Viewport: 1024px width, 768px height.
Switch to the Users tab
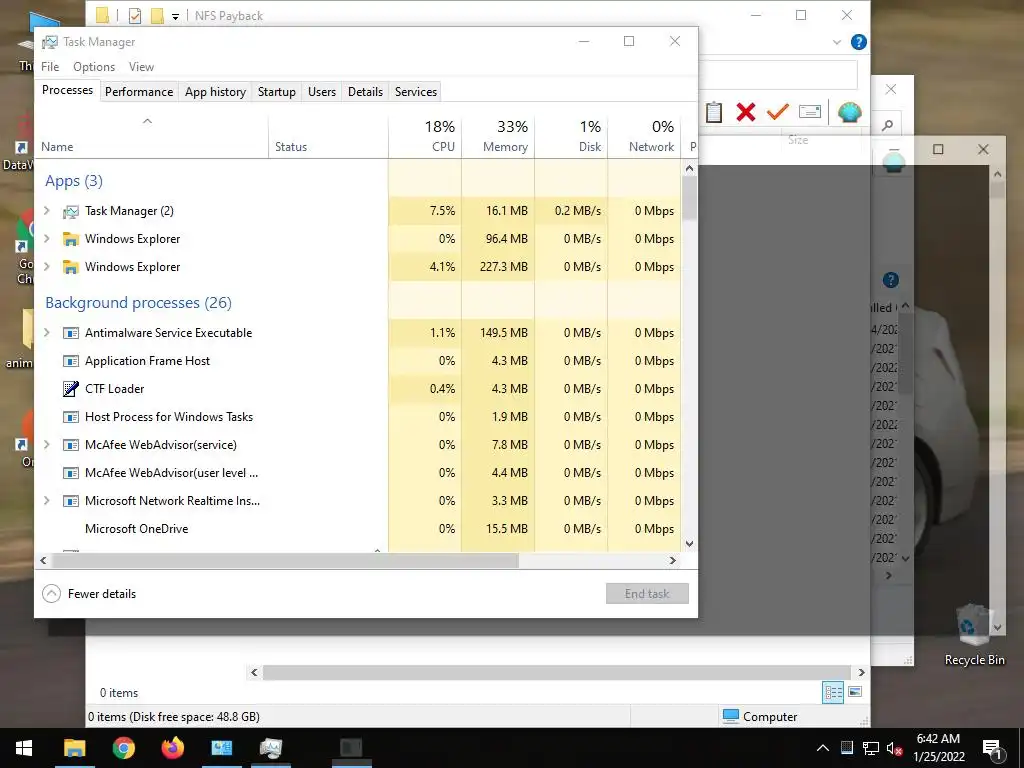pyautogui.click(x=322, y=92)
